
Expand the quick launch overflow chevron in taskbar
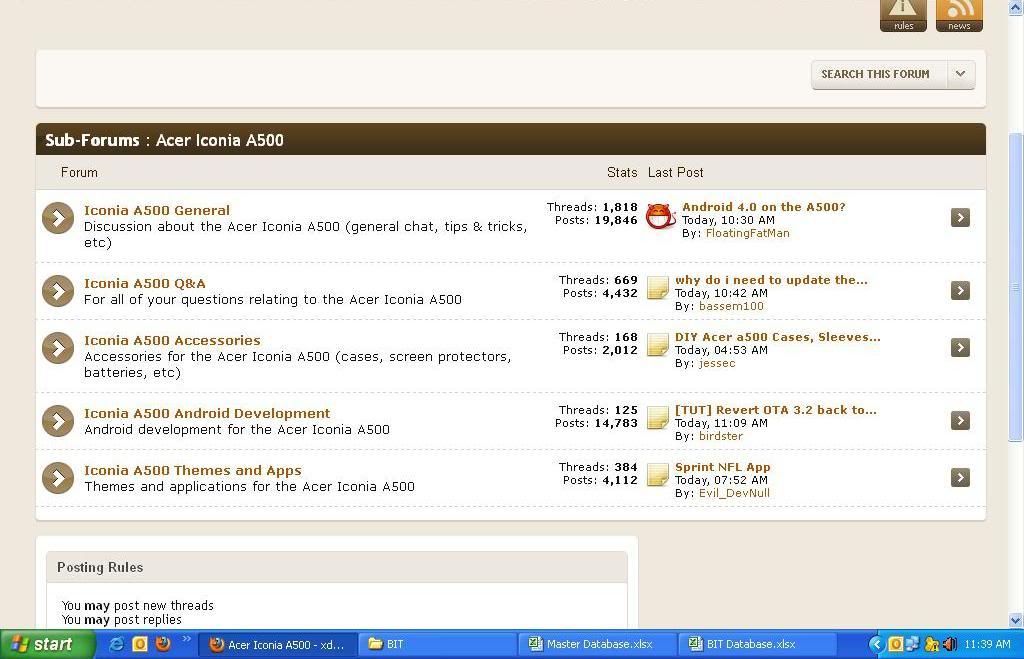[x=186, y=641]
